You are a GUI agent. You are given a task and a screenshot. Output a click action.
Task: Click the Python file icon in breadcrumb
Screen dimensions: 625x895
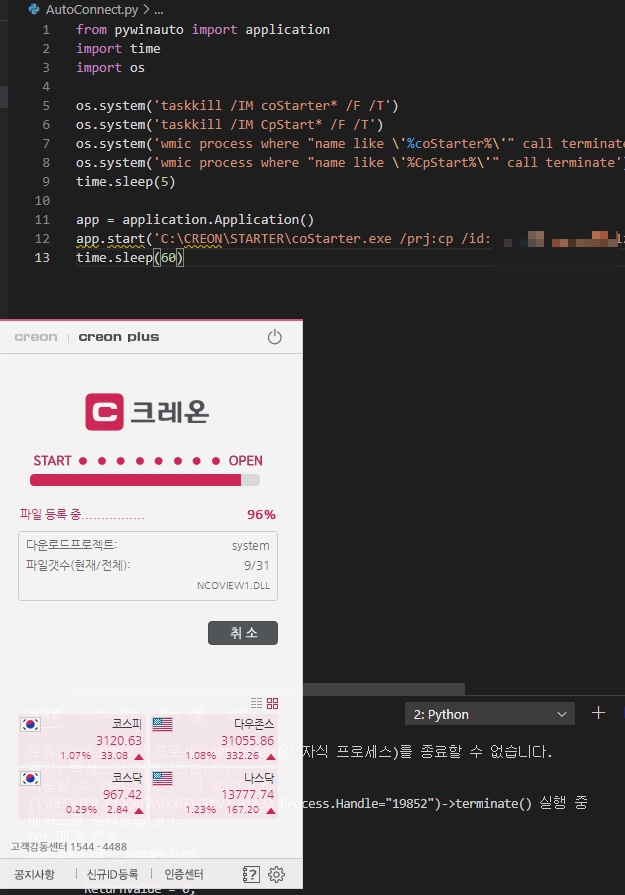[x=34, y=9]
